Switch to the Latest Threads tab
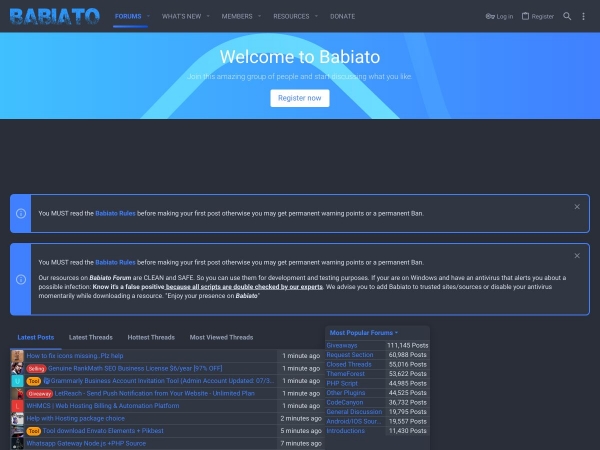Screen dimensions: 600x450 click(x=91, y=337)
